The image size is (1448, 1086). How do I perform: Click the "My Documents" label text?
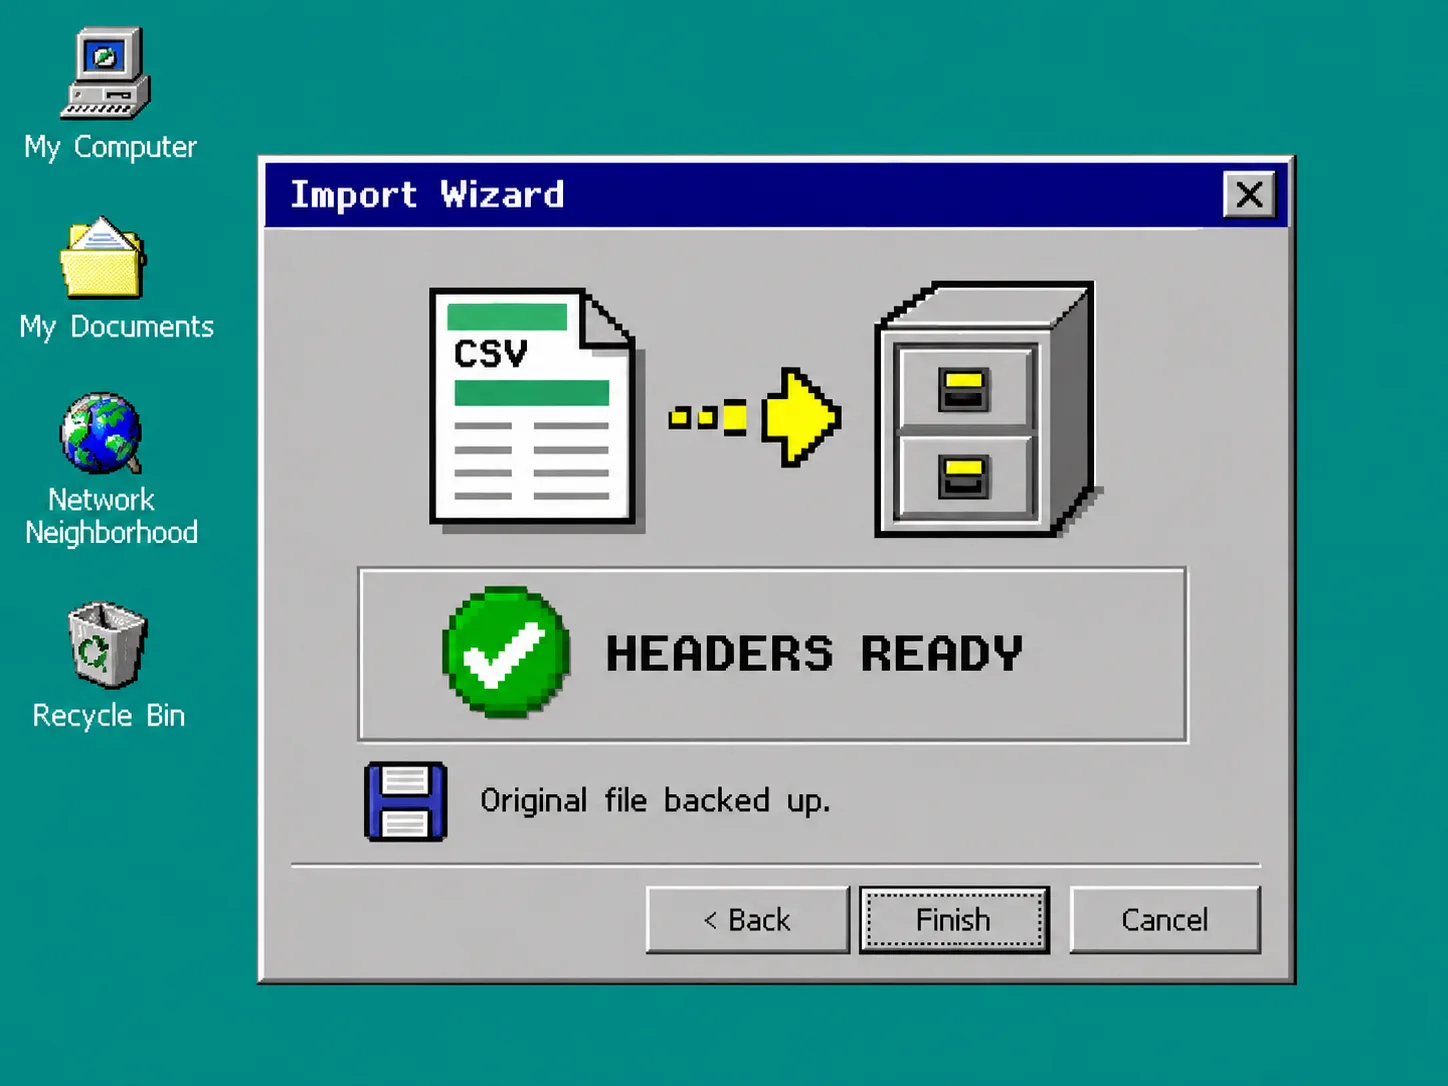coord(116,328)
